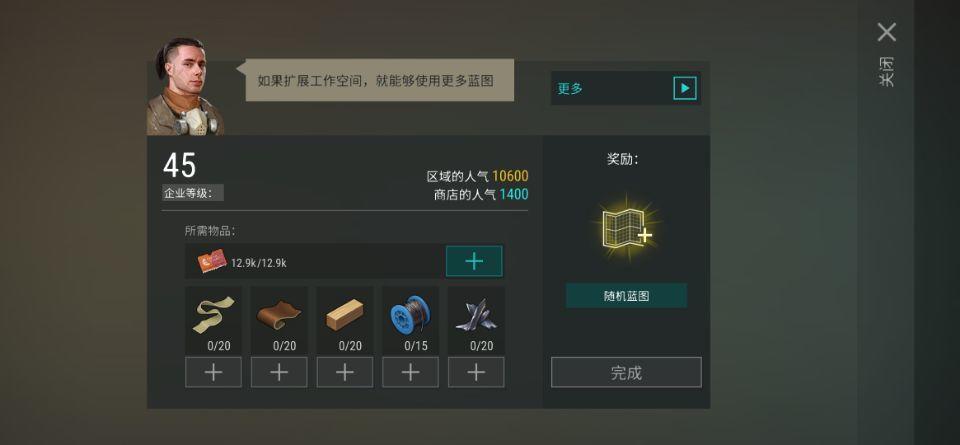Viewport: 960px width, 445px height.
Task: Click the play arrow beside 更多
Action: 684,88
